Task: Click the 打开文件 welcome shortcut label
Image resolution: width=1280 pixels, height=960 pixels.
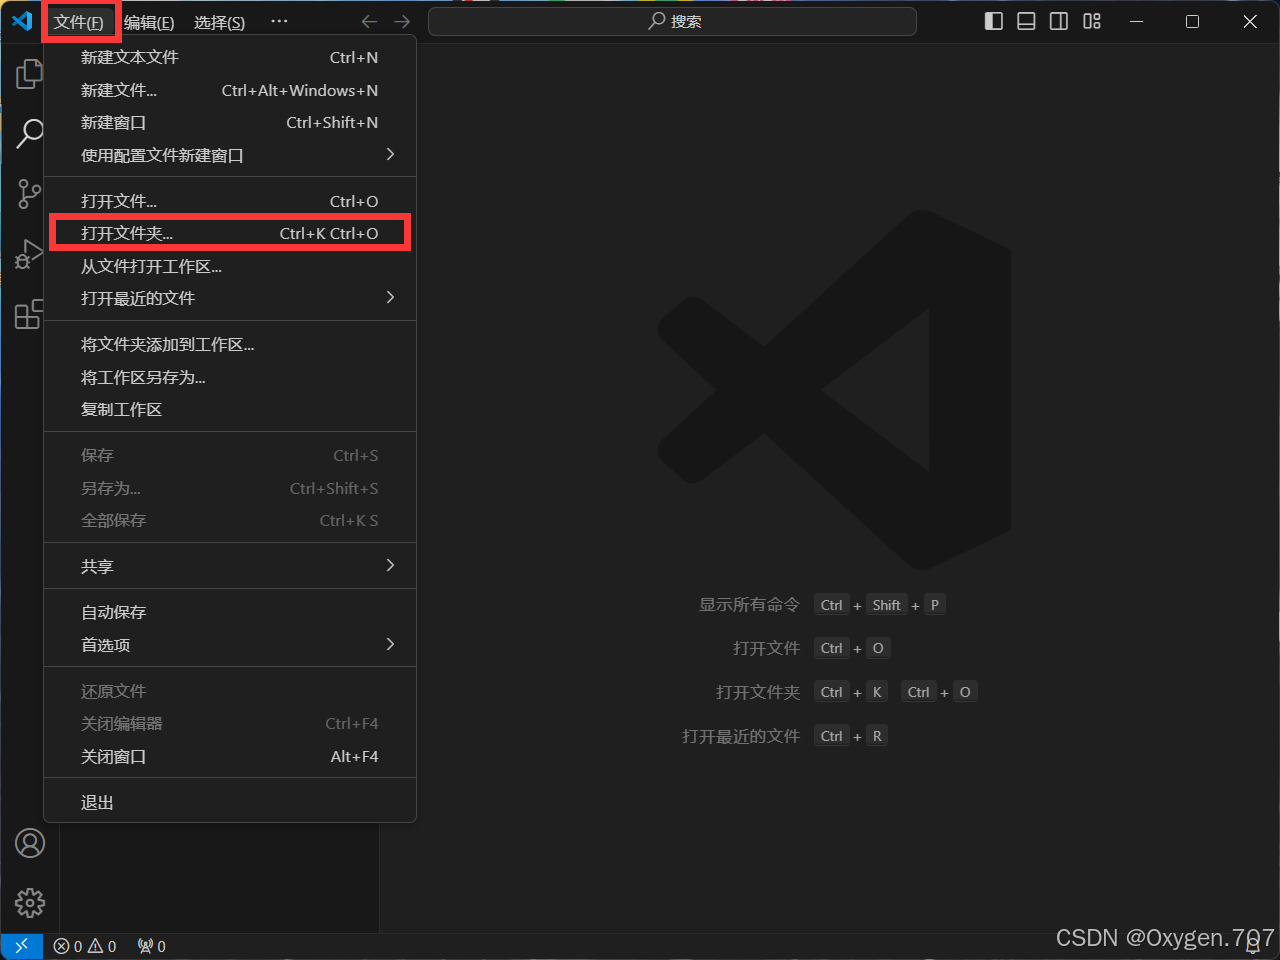Action: [766, 649]
